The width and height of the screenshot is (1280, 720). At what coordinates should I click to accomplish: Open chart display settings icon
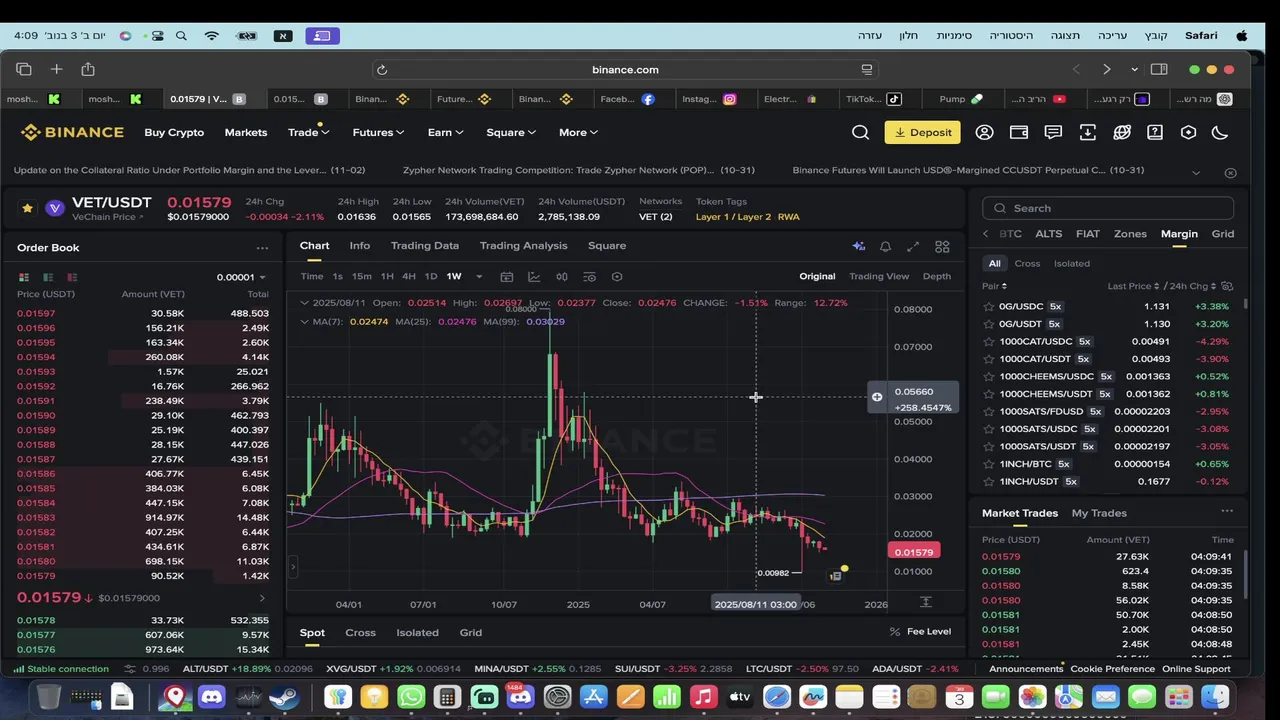(x=589, y=277)
